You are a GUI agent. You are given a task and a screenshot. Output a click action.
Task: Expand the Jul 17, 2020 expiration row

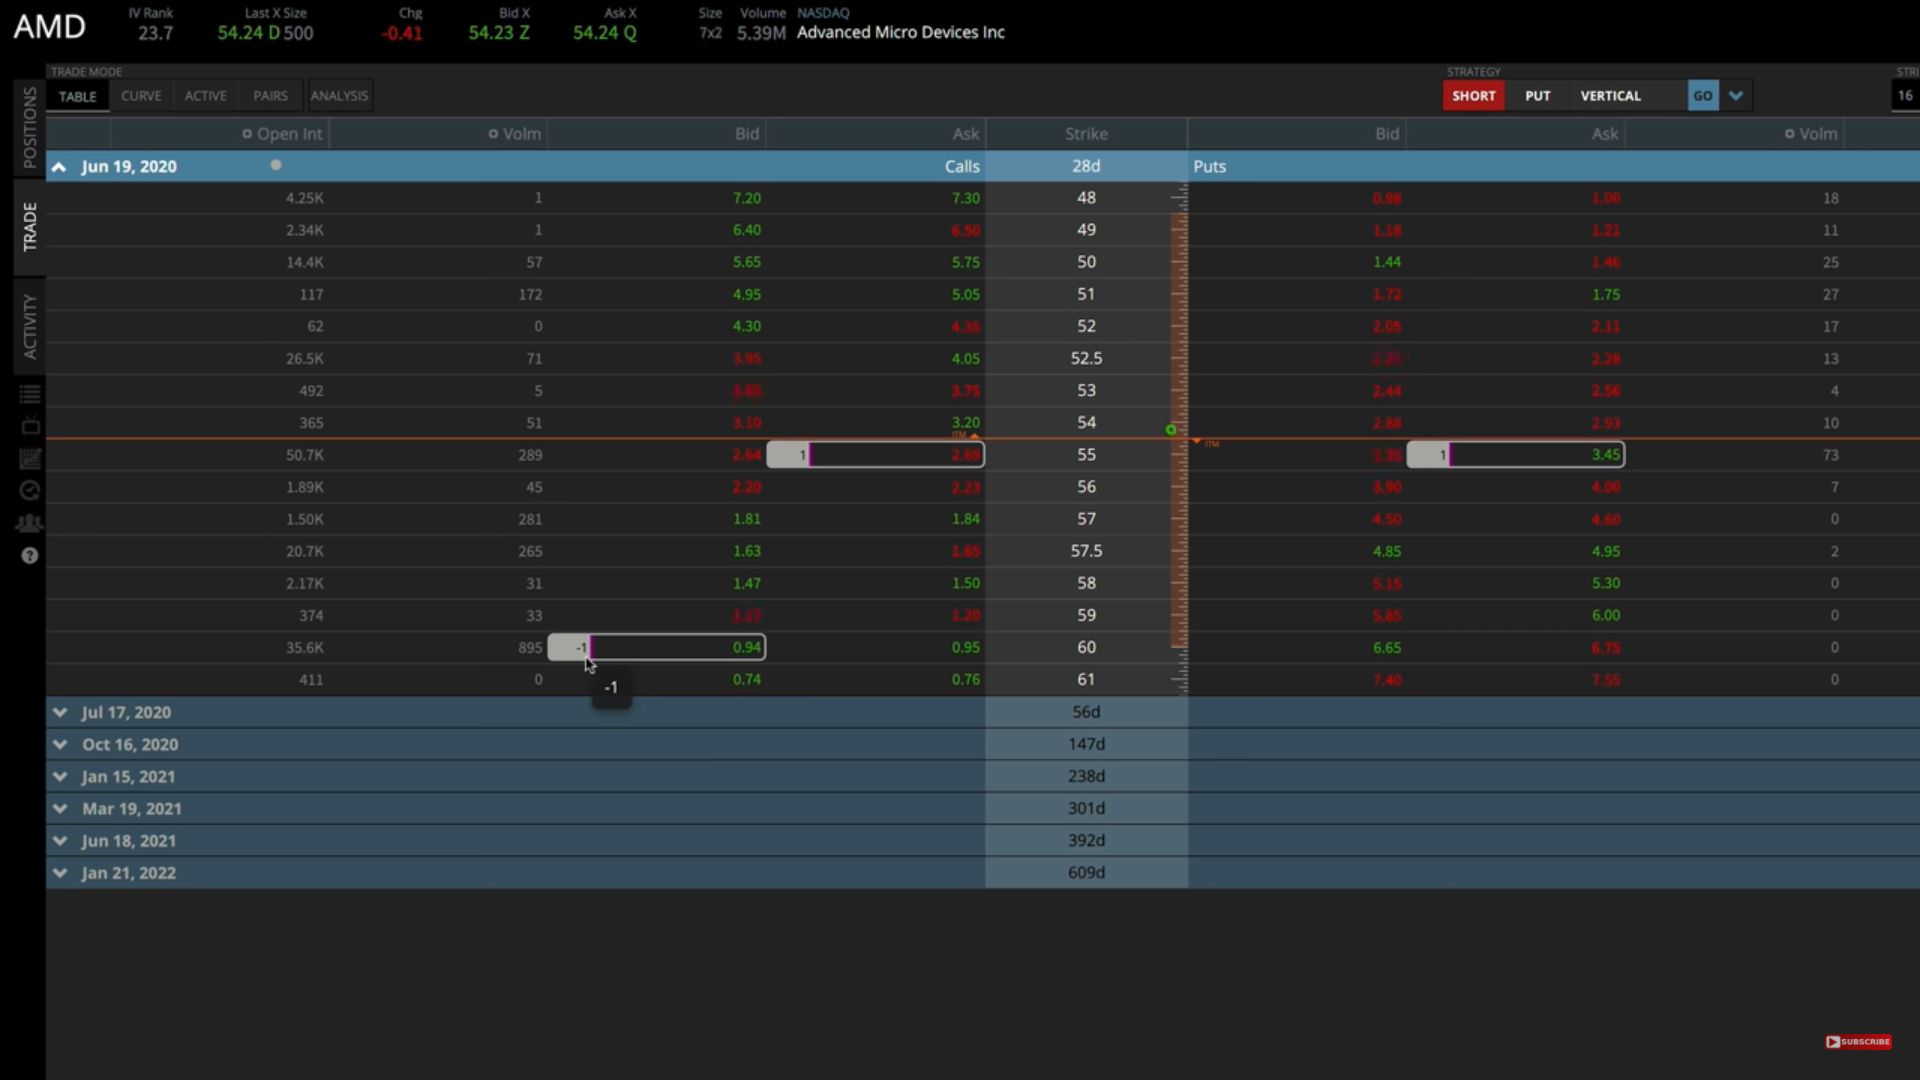coord(61,712)
